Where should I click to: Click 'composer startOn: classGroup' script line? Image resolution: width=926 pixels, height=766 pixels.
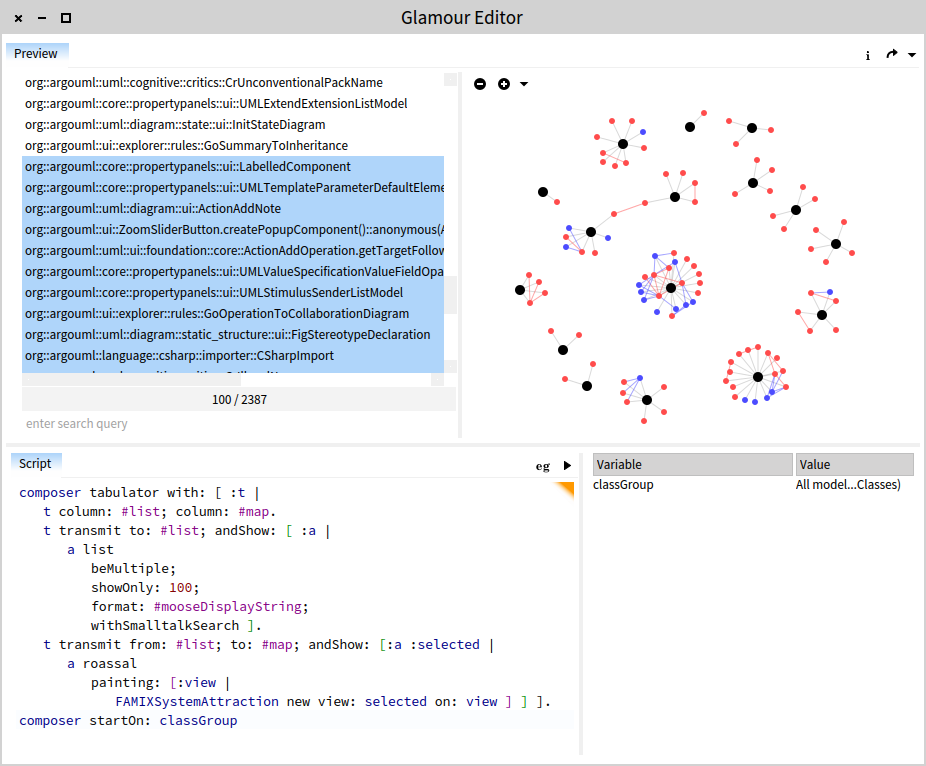[x=128, y=721]
